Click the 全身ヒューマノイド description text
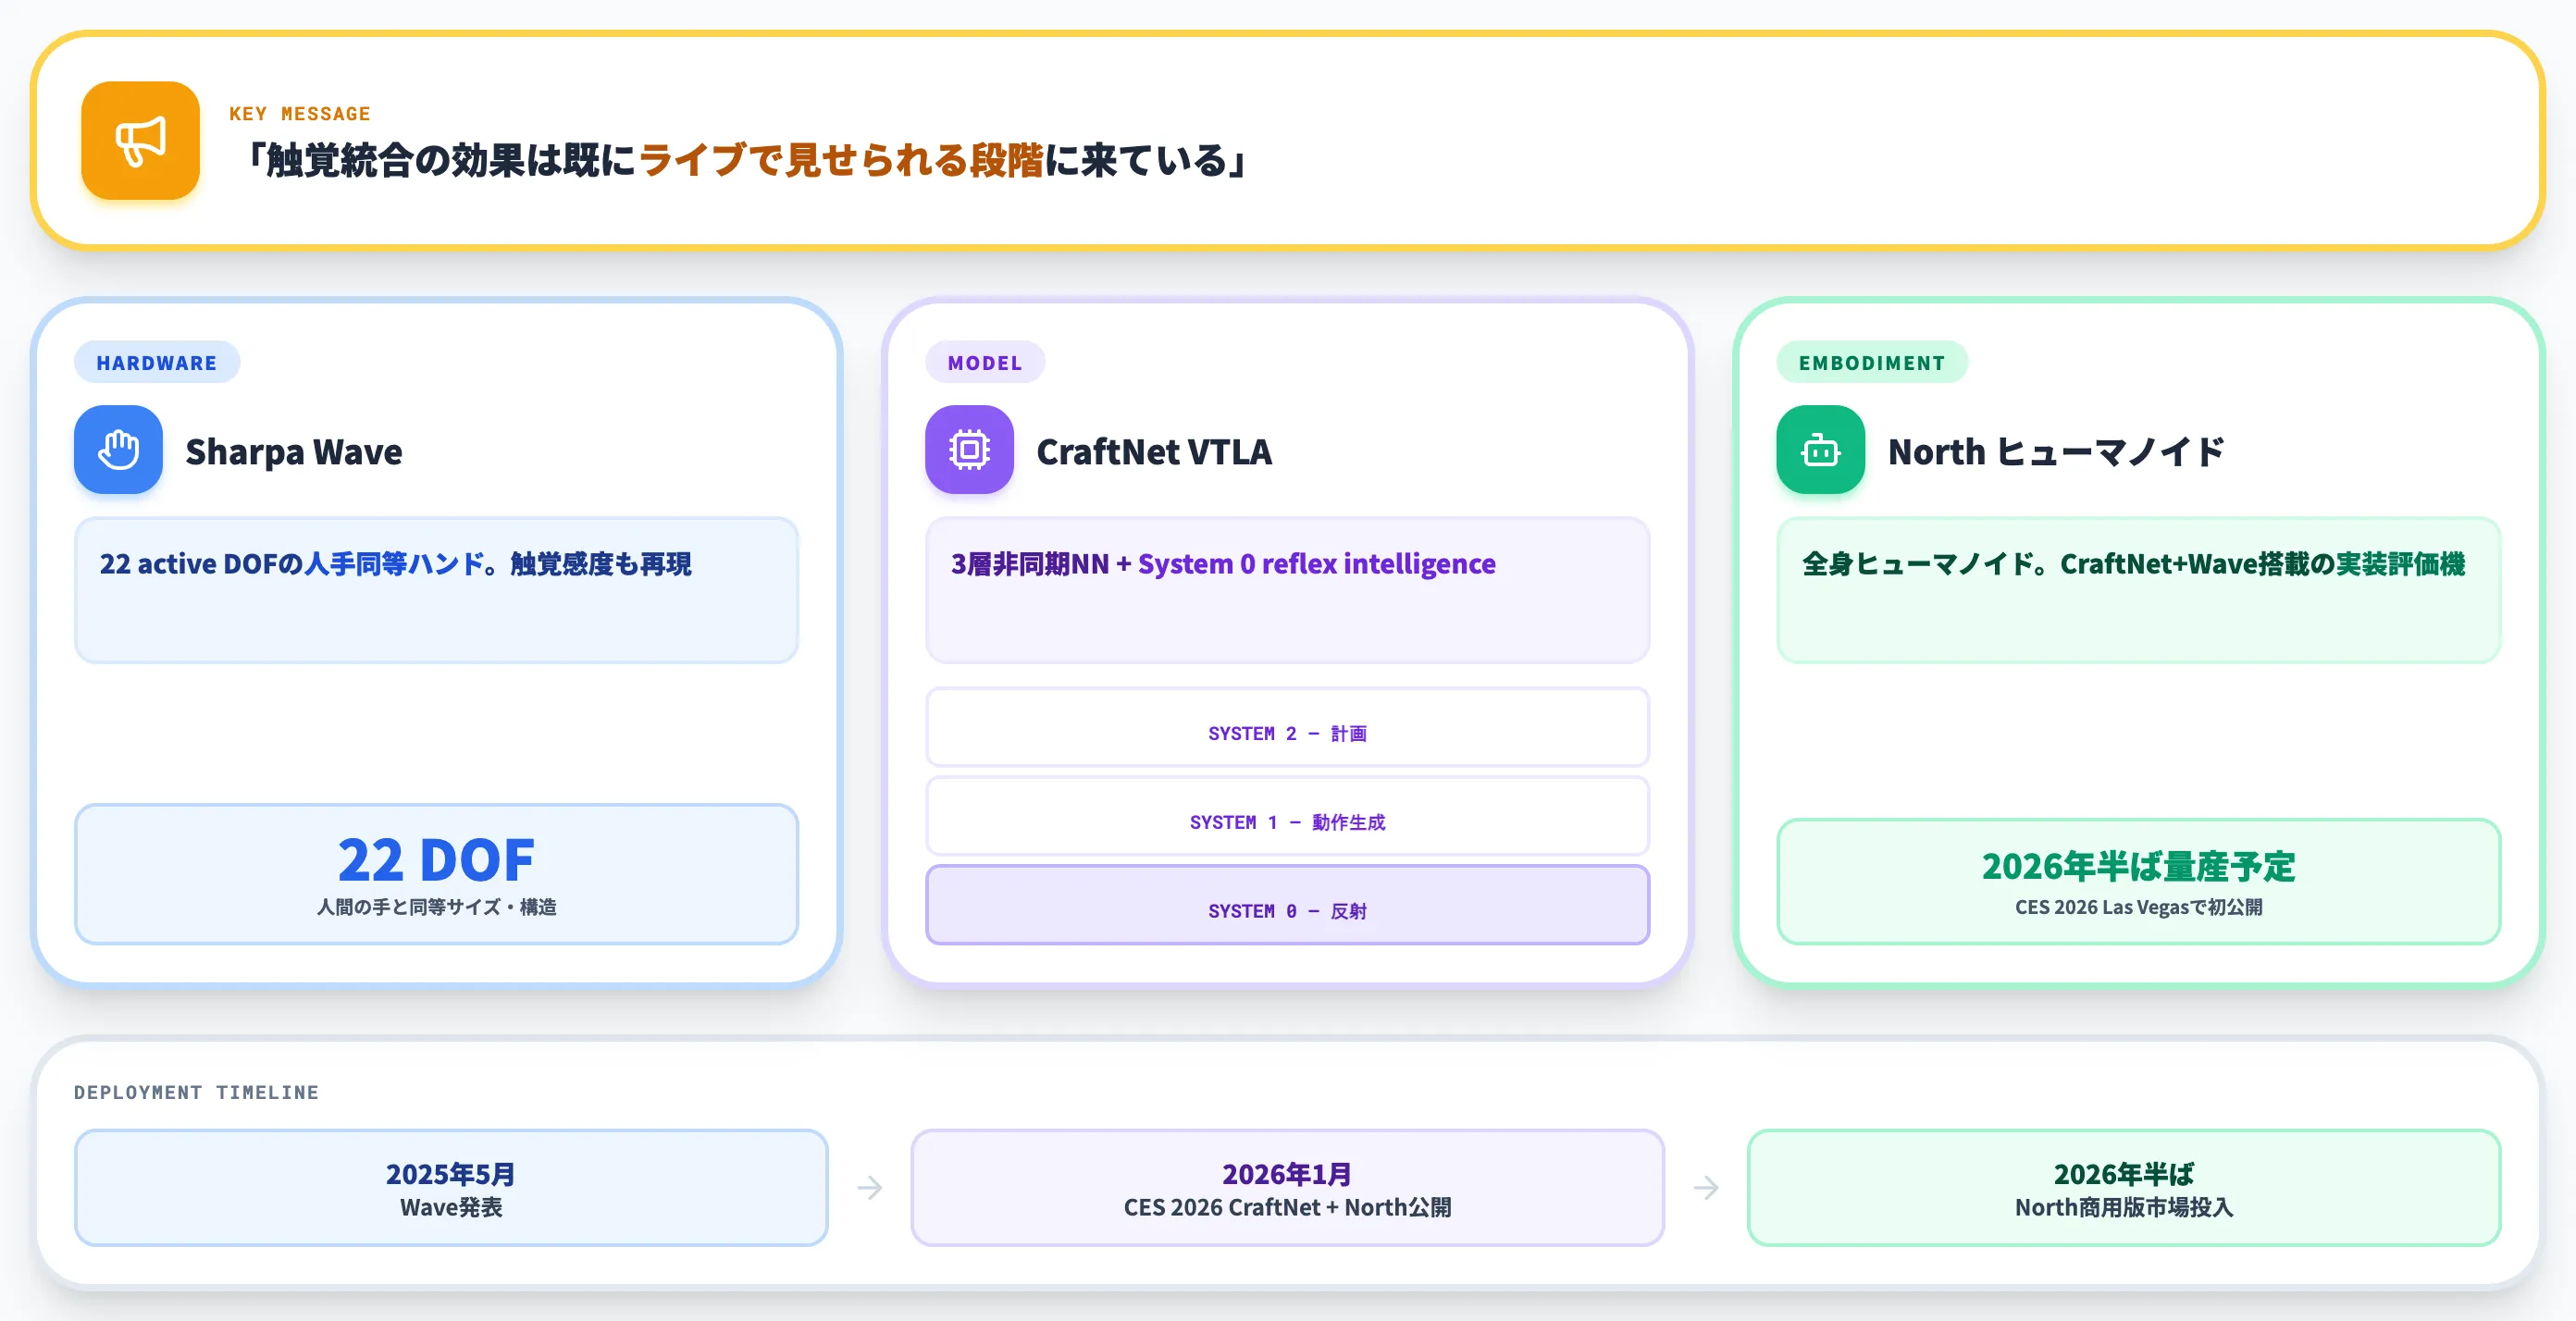This screenshot has height=1321, width=2576. 2133,564
